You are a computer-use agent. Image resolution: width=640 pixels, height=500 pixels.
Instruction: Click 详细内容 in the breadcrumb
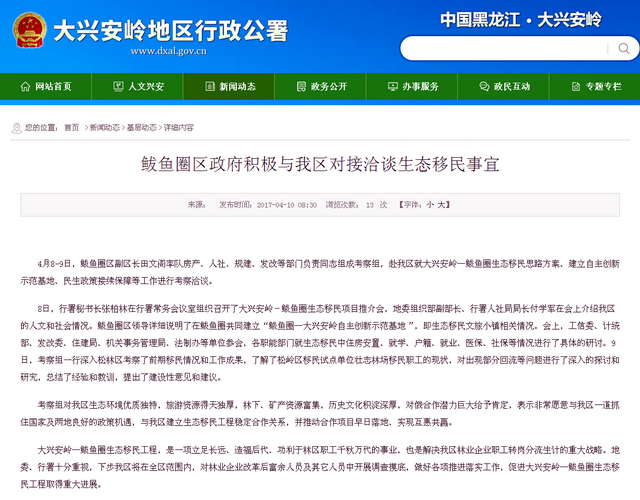179,128
